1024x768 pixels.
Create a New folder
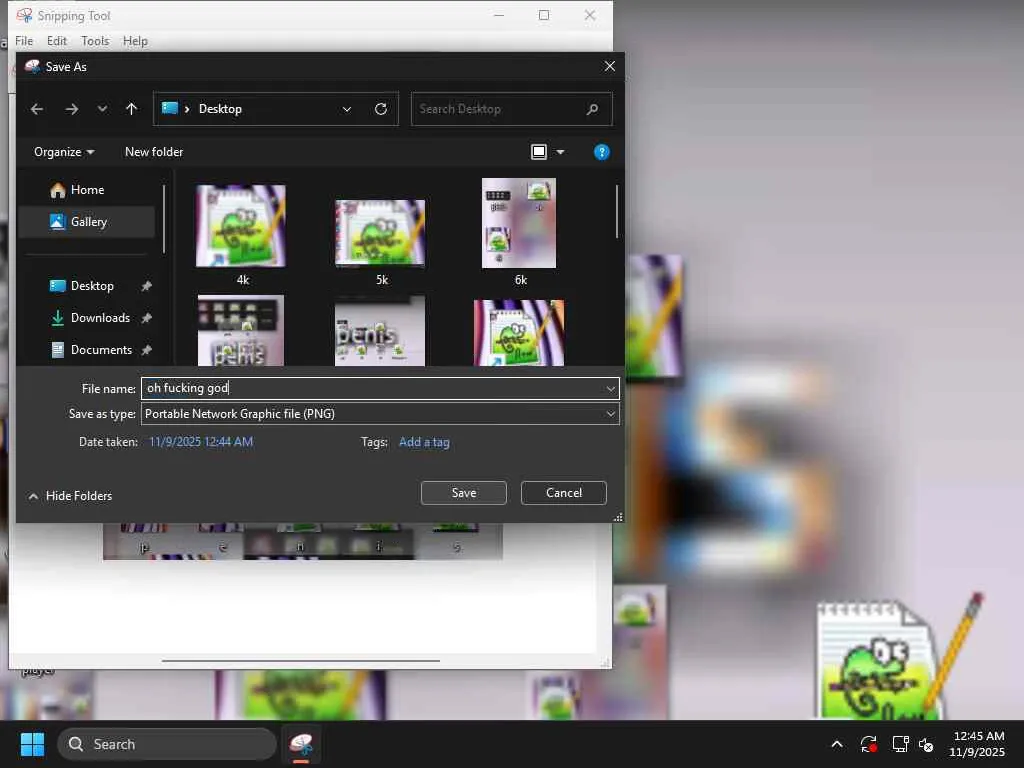154,152
